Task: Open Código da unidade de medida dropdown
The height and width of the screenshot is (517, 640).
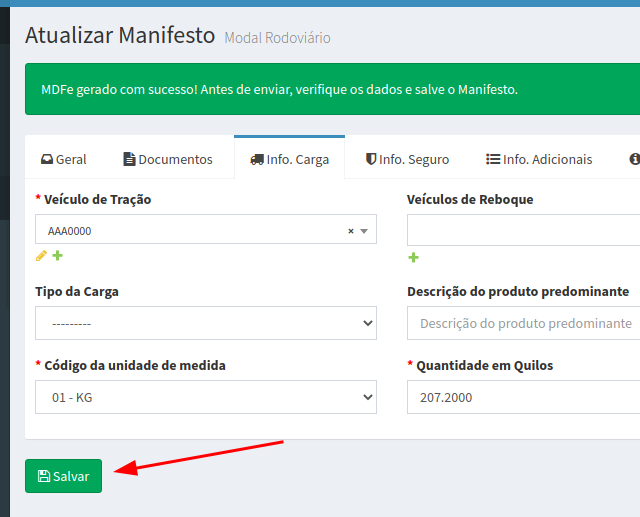Action: 206,397
